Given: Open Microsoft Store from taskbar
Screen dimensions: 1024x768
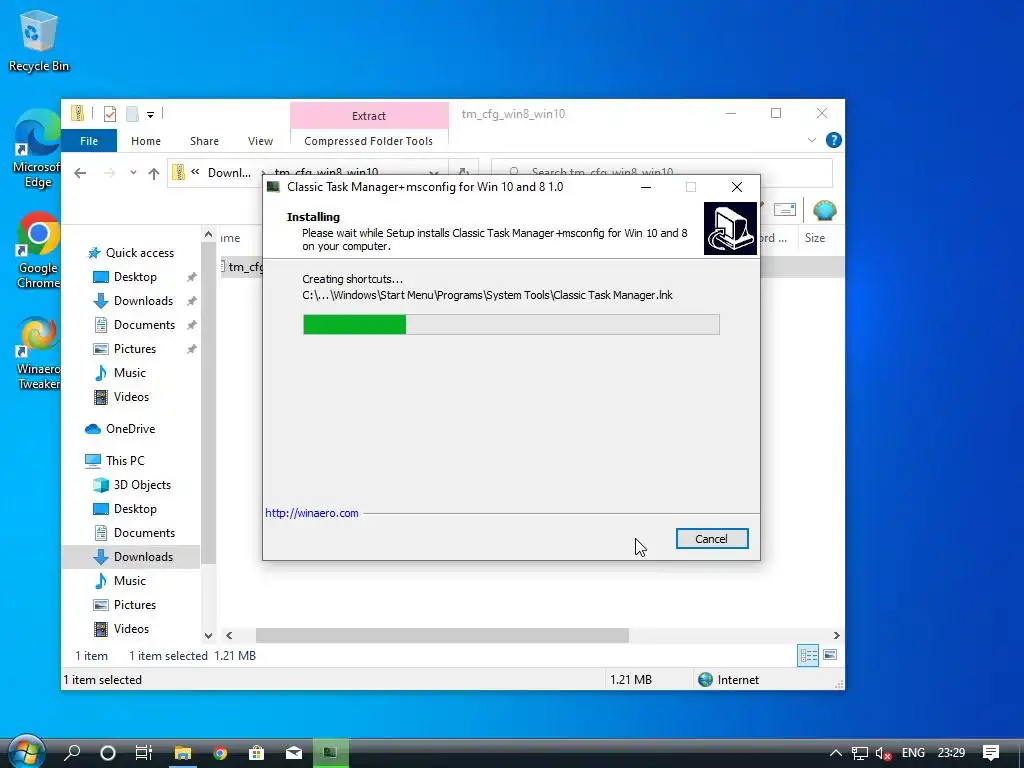Looking at the screenshot, I should 257,753.
